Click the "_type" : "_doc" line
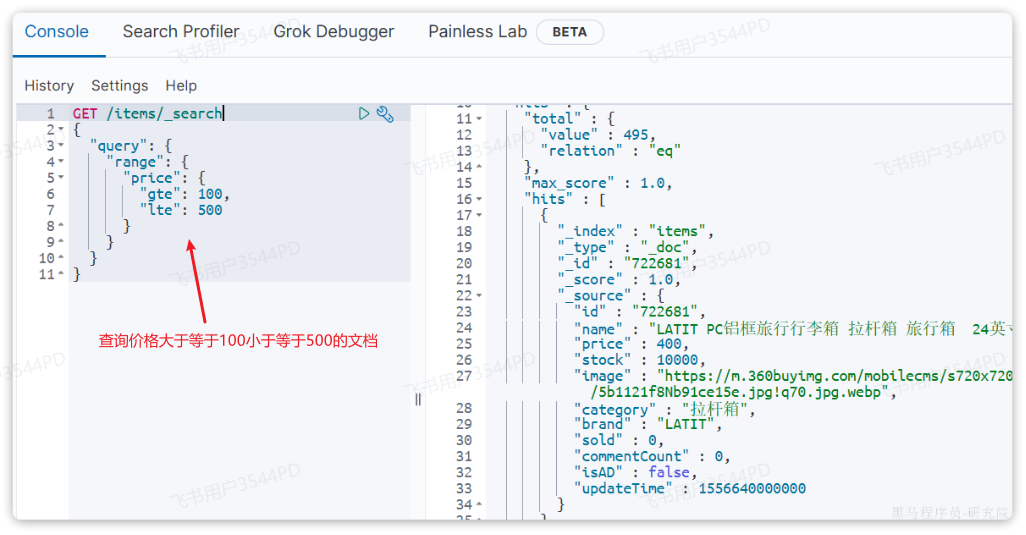Image resolution: width=1026 pixels, height=535 pixels. [627, 247]
